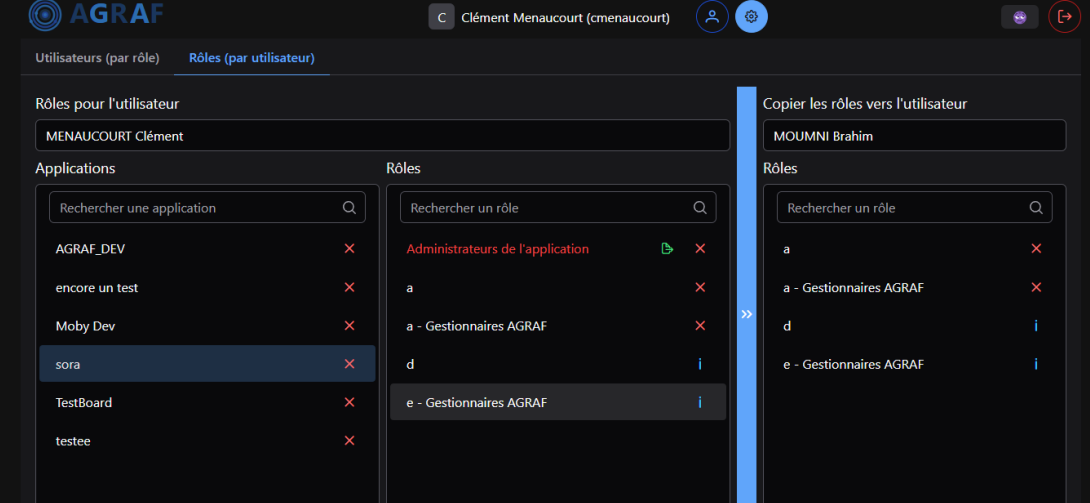Select the Rôles (par utilisateur) tab
This screenshot has width=1090, height=503.
click(252, 58)
